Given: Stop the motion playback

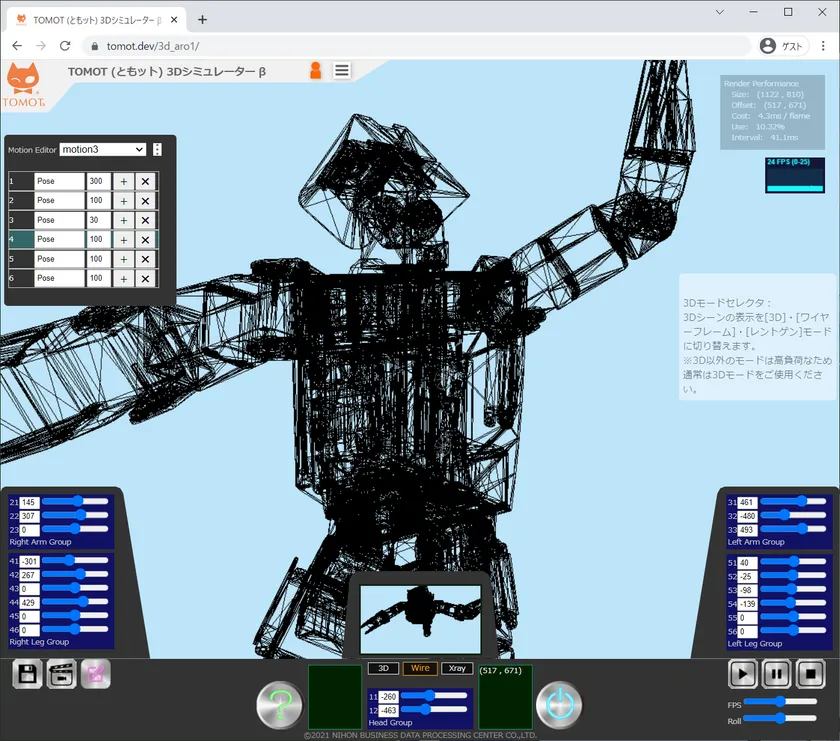Looking at the screenshot, I should coord(810,674).
